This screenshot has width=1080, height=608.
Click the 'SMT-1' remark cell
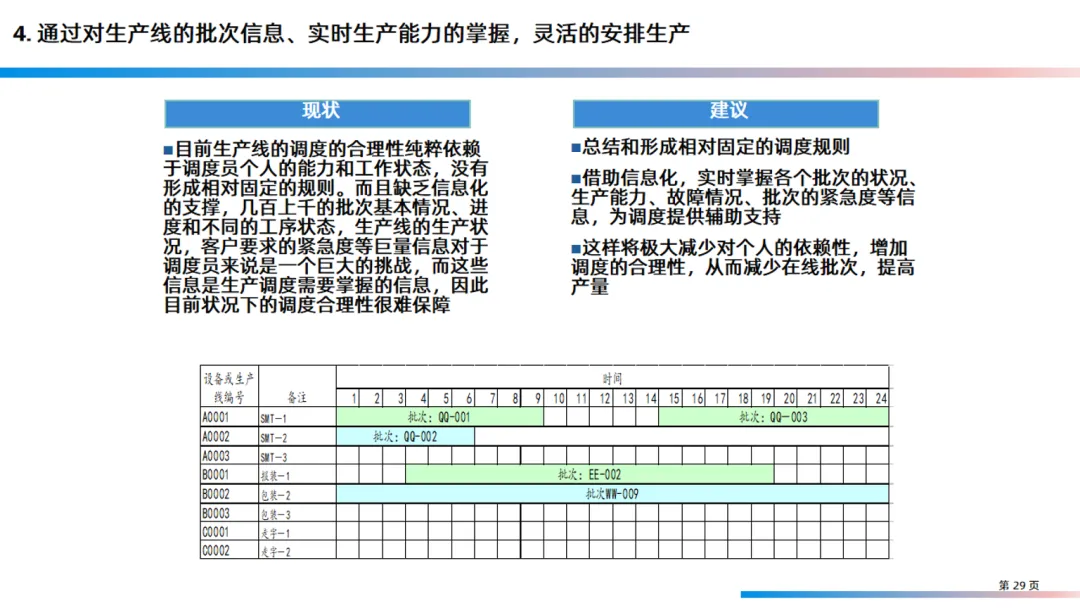point(297,417)
